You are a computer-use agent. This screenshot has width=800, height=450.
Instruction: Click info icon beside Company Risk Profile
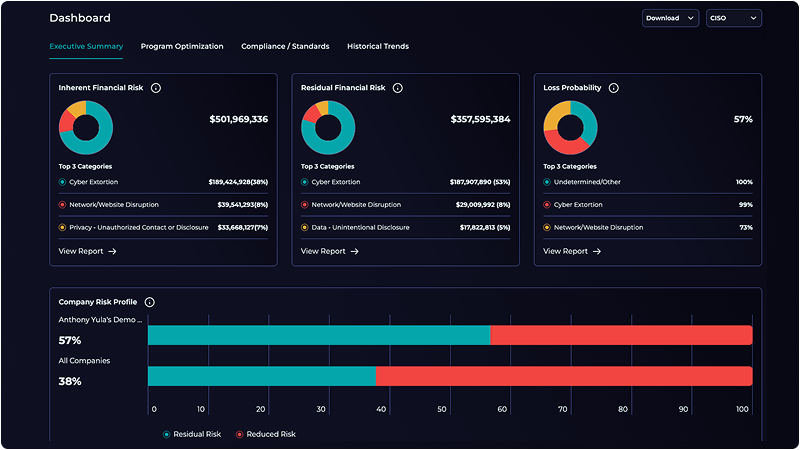(149, 302)
